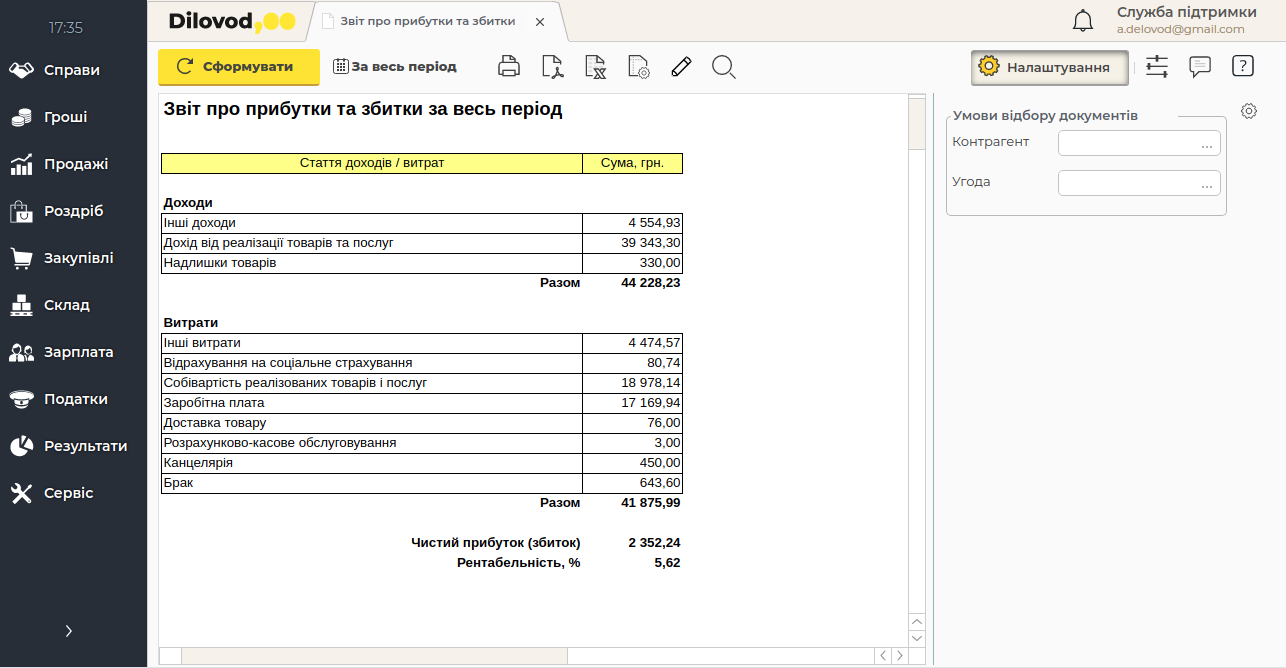
Task: Click the gear above selection conditions panel
Action: click(1248, 111)
